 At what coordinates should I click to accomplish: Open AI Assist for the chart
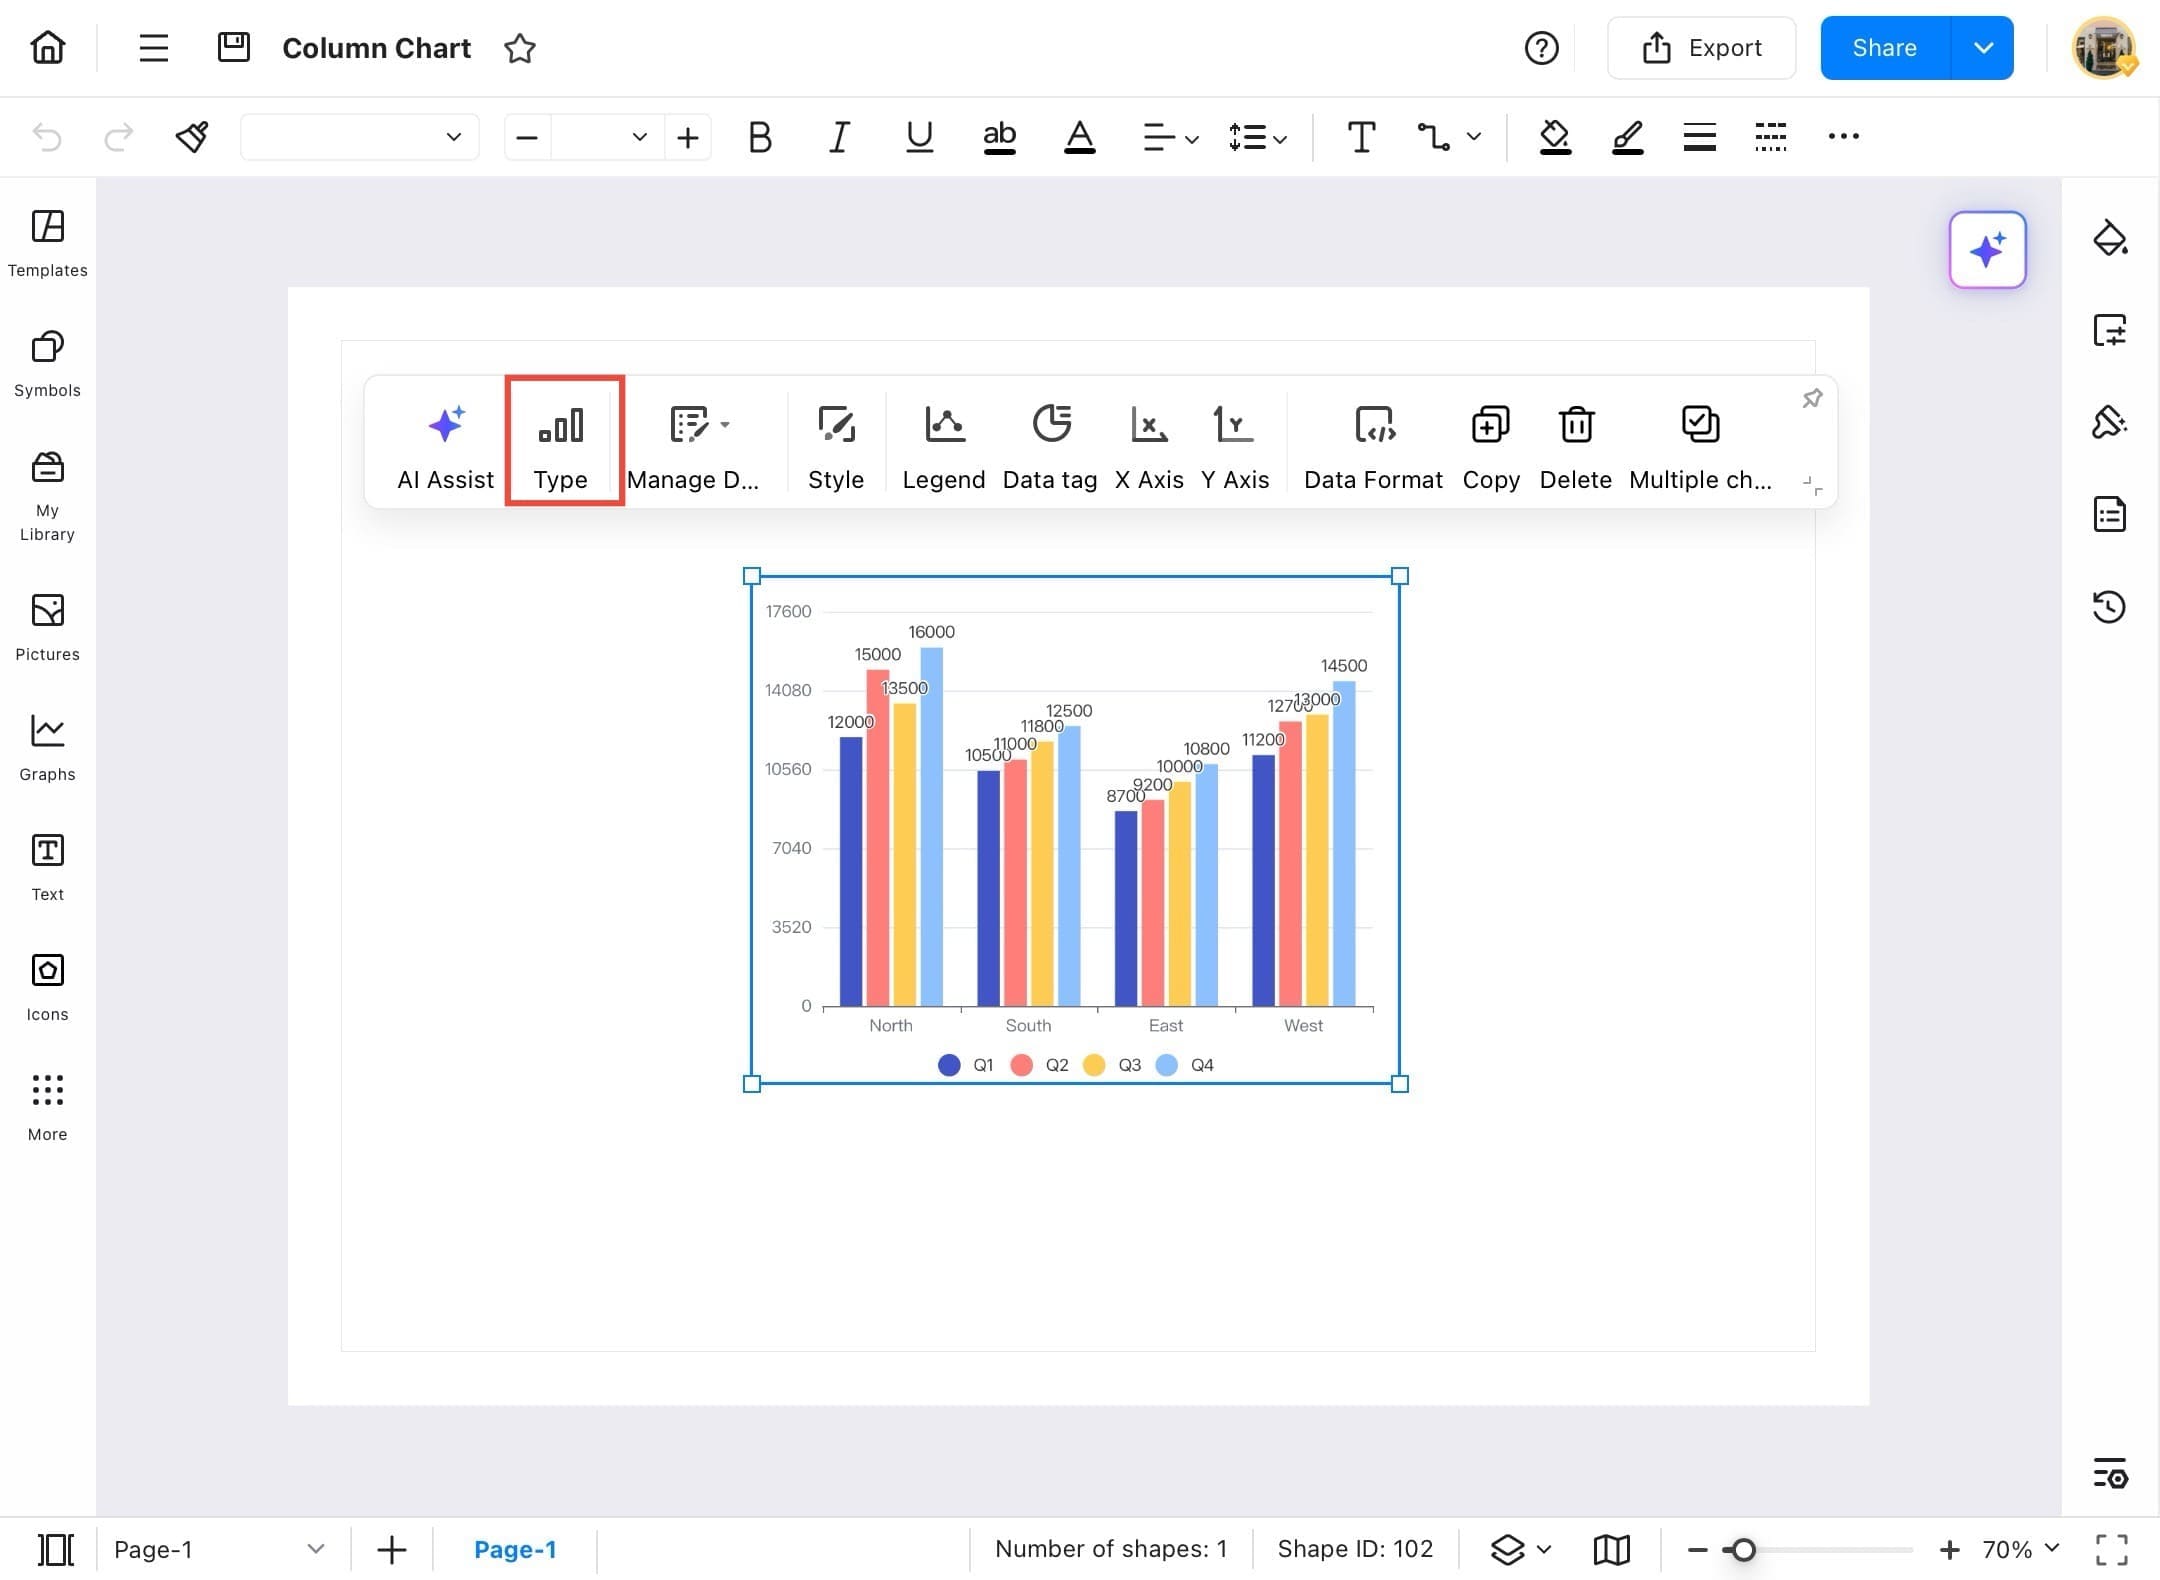pos(445,443)
